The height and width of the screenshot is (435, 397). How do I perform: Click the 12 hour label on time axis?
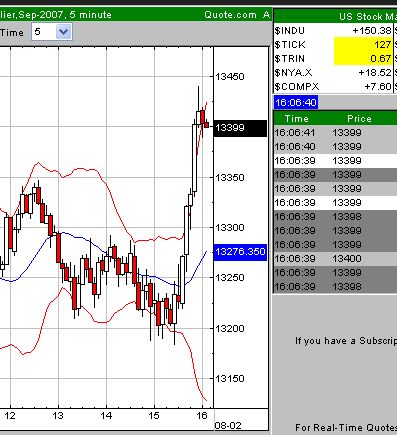coord(10,416)
